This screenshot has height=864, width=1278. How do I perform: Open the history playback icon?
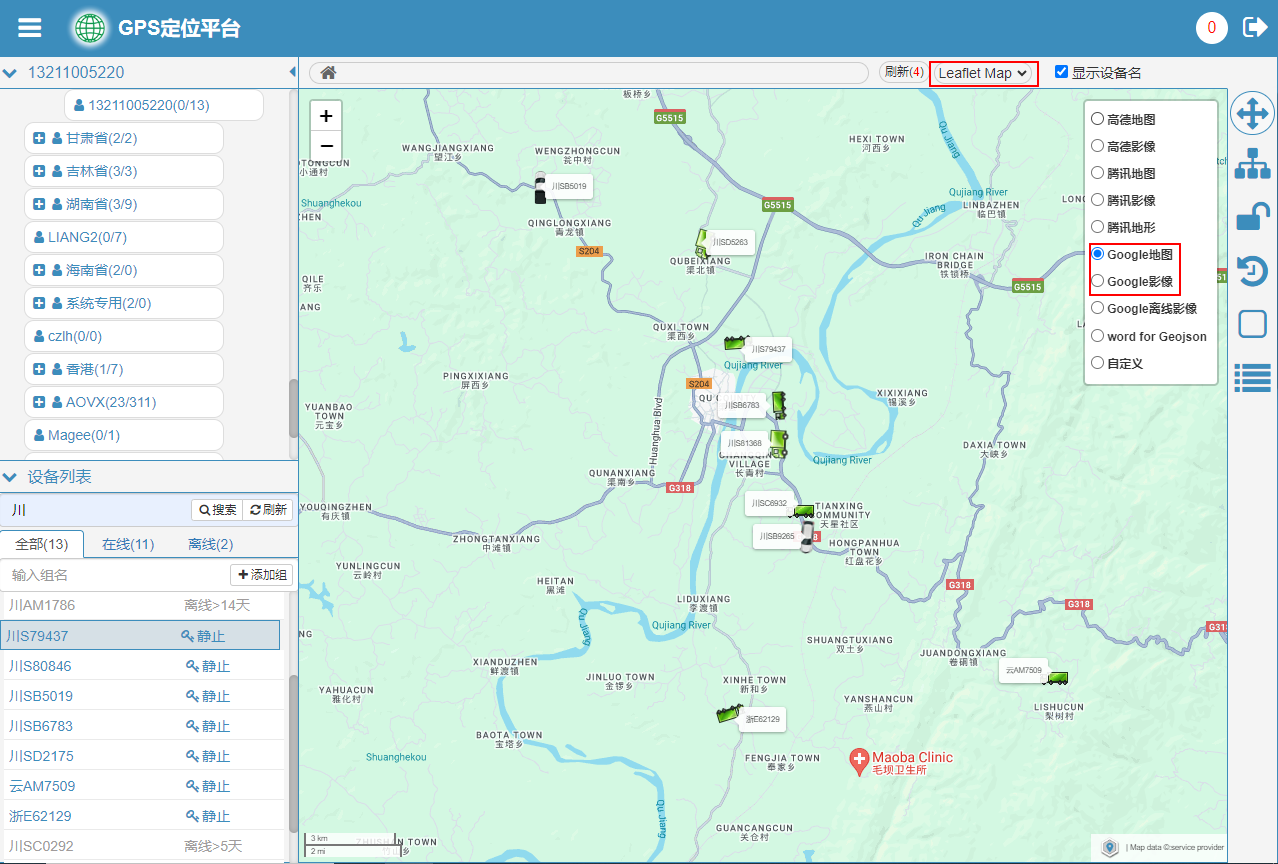click(1252, 270)
